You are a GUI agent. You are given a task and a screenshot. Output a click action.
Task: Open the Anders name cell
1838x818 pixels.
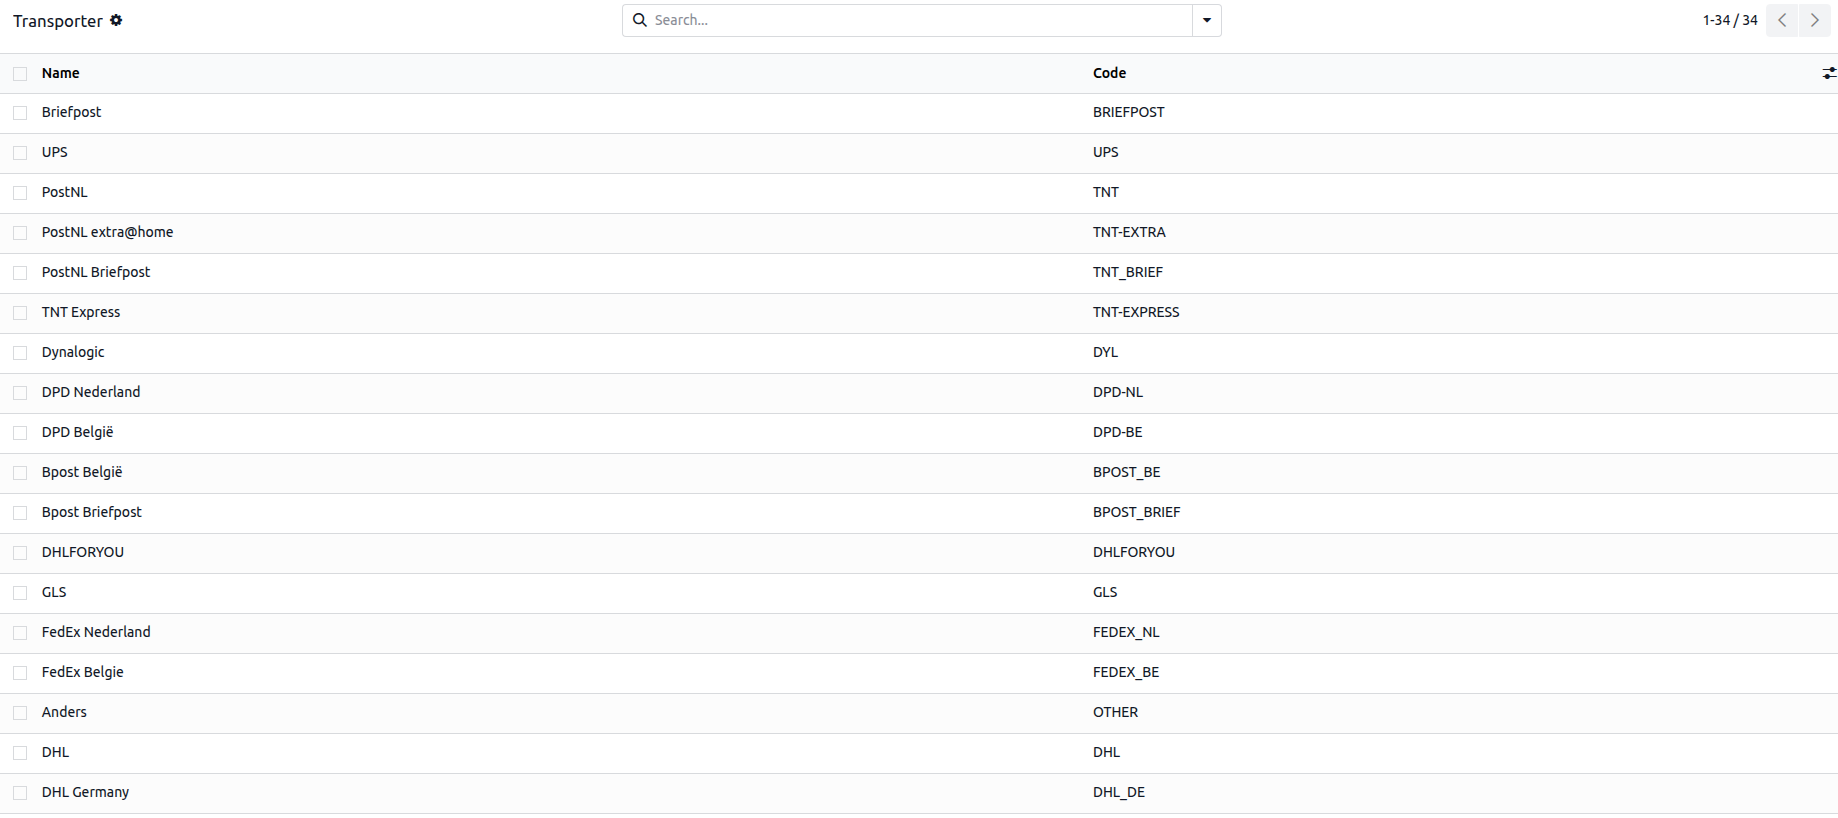(64, 712)
